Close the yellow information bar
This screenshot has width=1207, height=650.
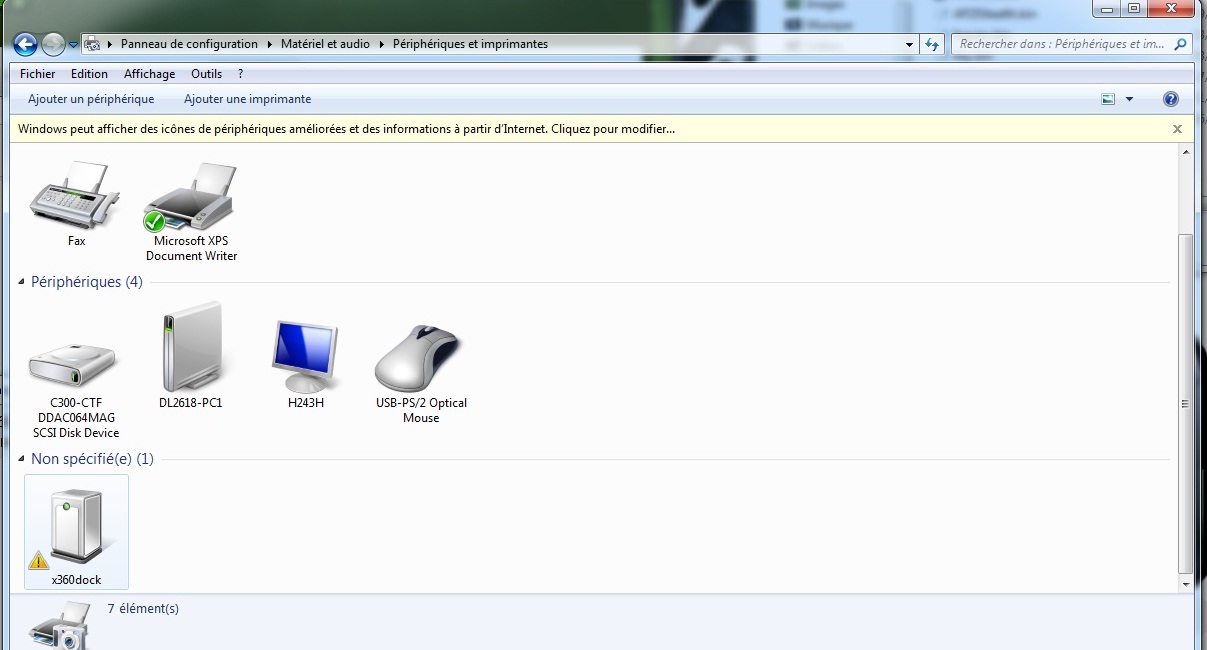tap(1177, 129)
